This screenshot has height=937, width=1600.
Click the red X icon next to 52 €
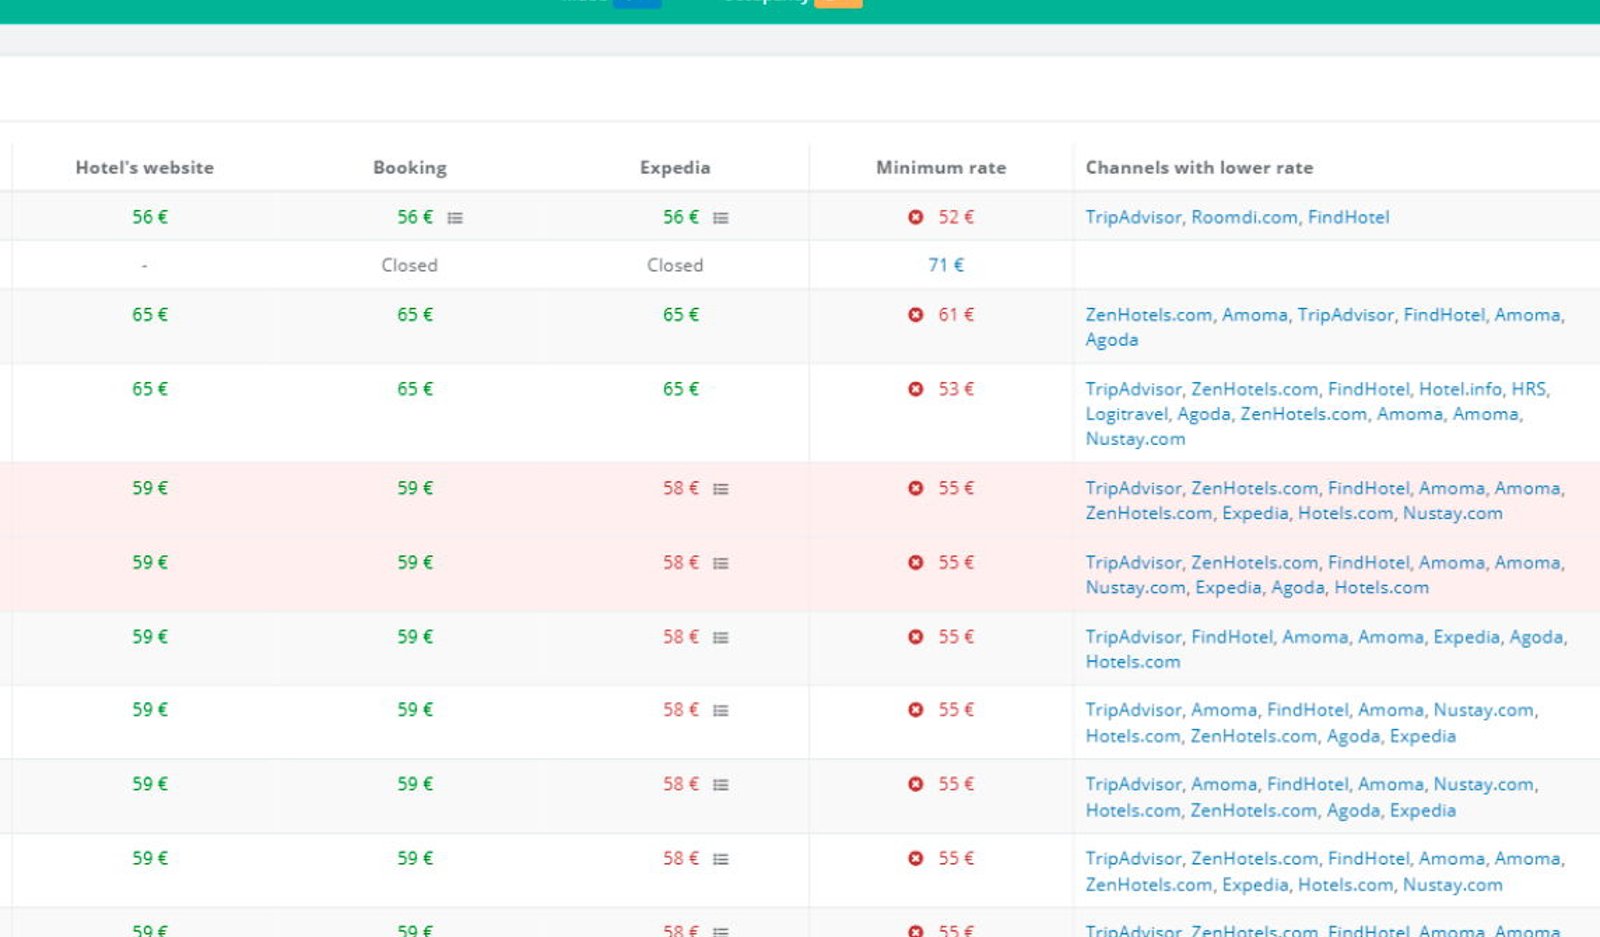click(x=915, y=217)
